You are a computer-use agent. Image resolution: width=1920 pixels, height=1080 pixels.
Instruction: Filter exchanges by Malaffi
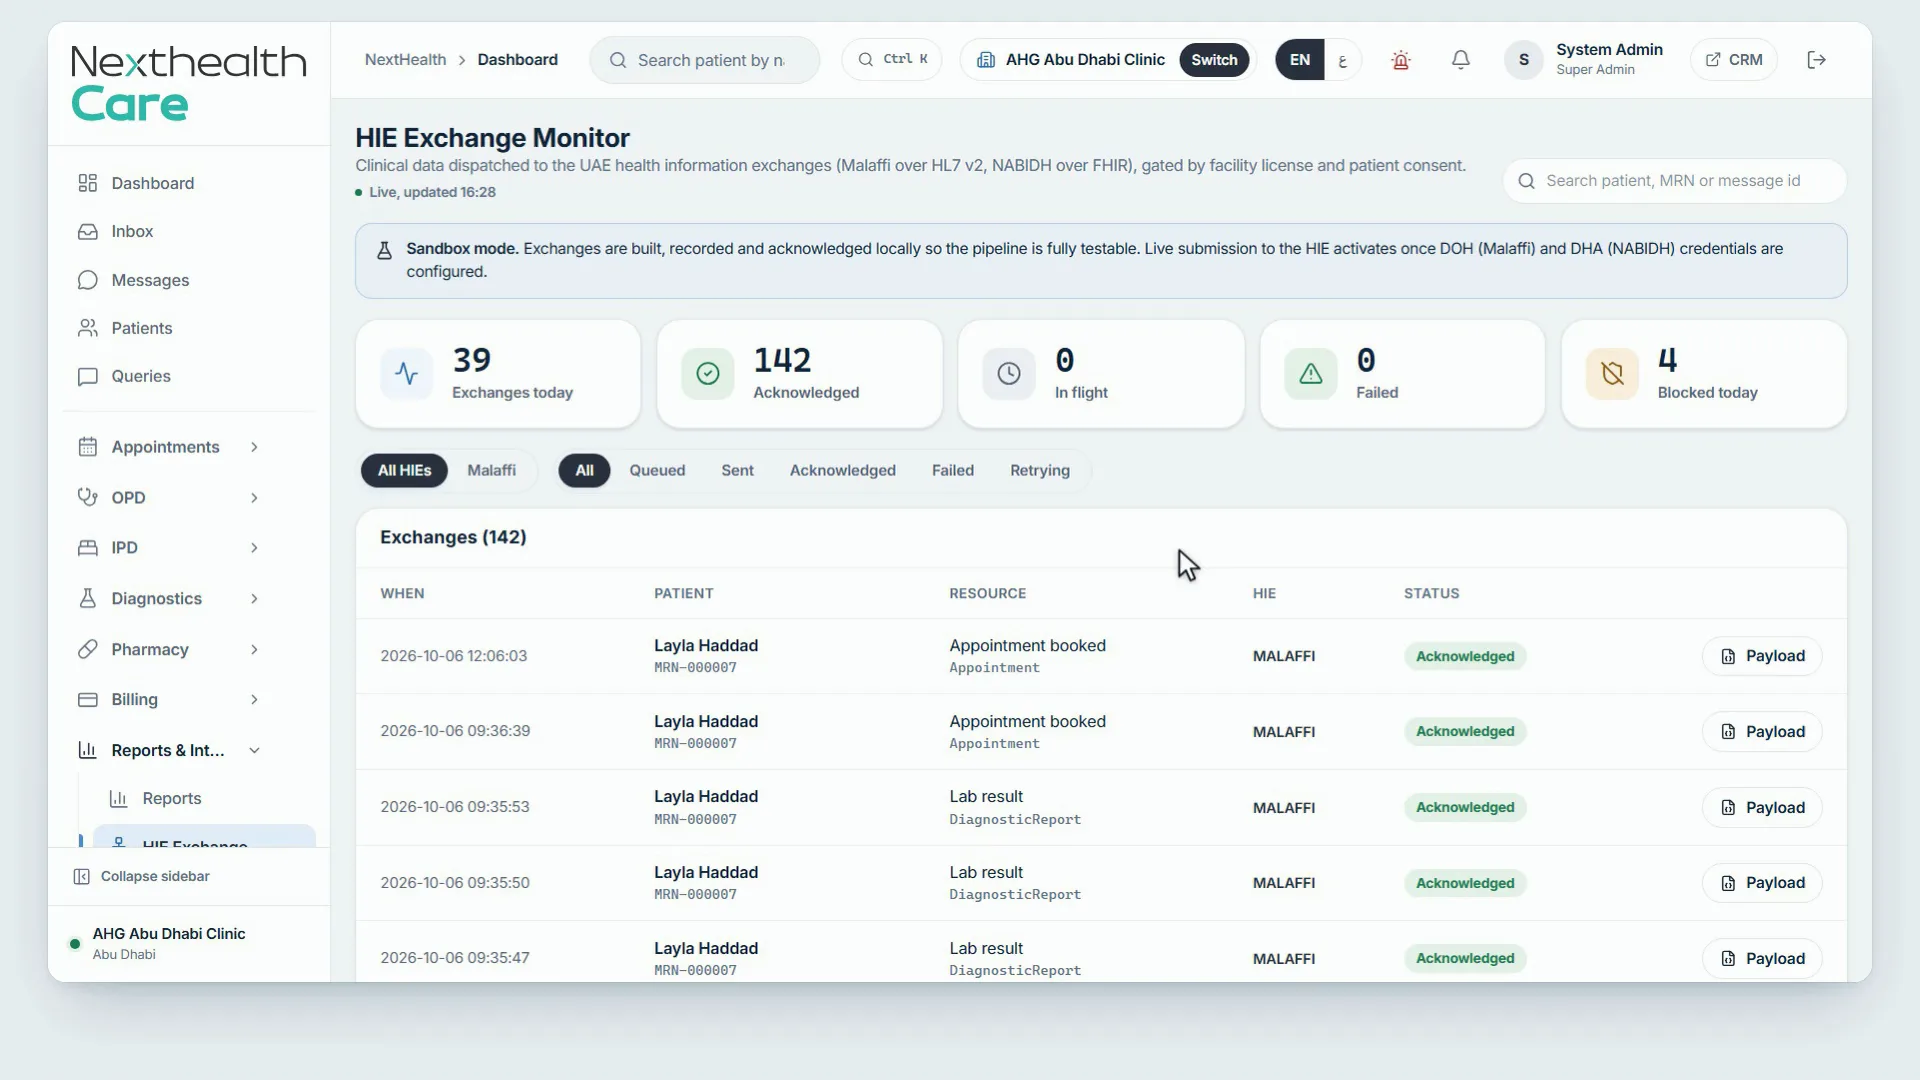[492, 470]
